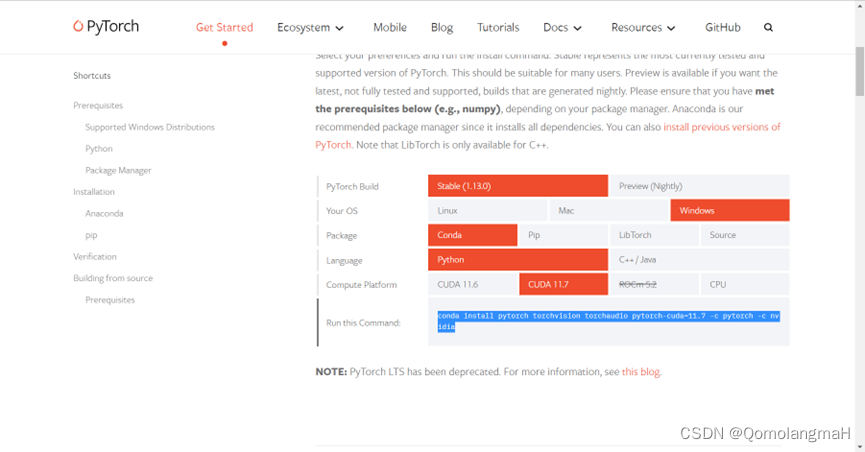Image resolution: width=865 pixels, height=452 pixels.
Task: Jump to Prerequisites under Shortcuts
Action: 98,105
